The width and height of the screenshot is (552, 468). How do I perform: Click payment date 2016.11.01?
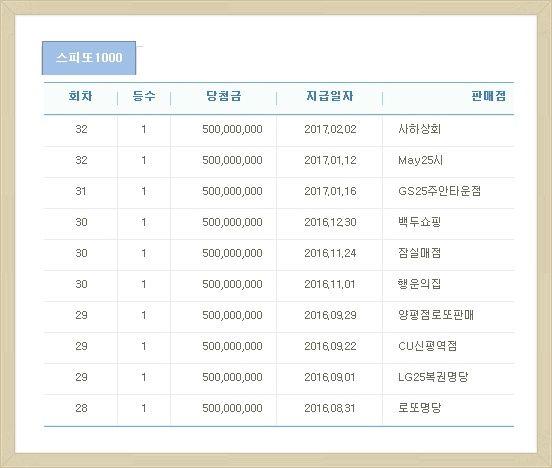[330, 284]
